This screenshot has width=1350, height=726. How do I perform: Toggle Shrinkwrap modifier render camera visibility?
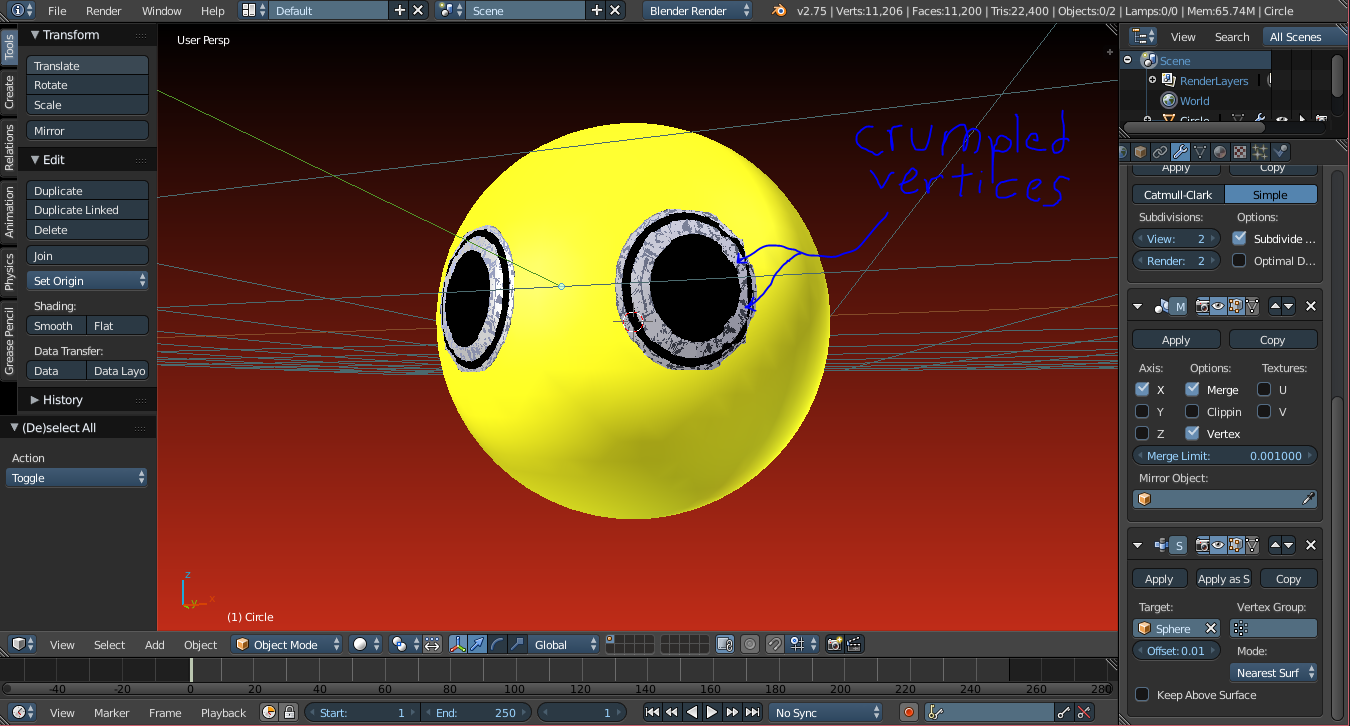pos(1202,545)
